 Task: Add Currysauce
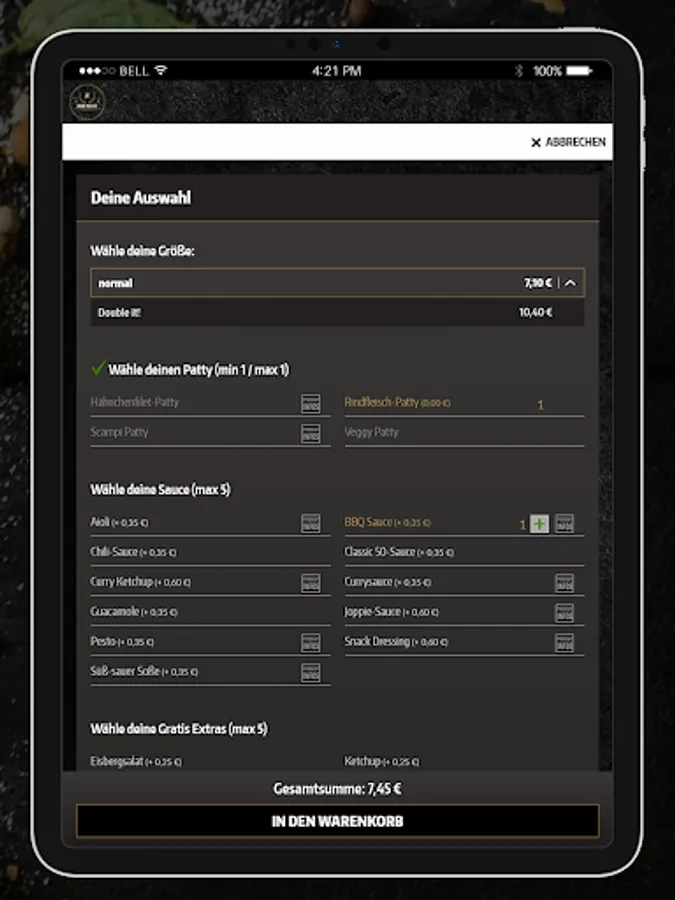pyautogui.click(x=387, y=581)
